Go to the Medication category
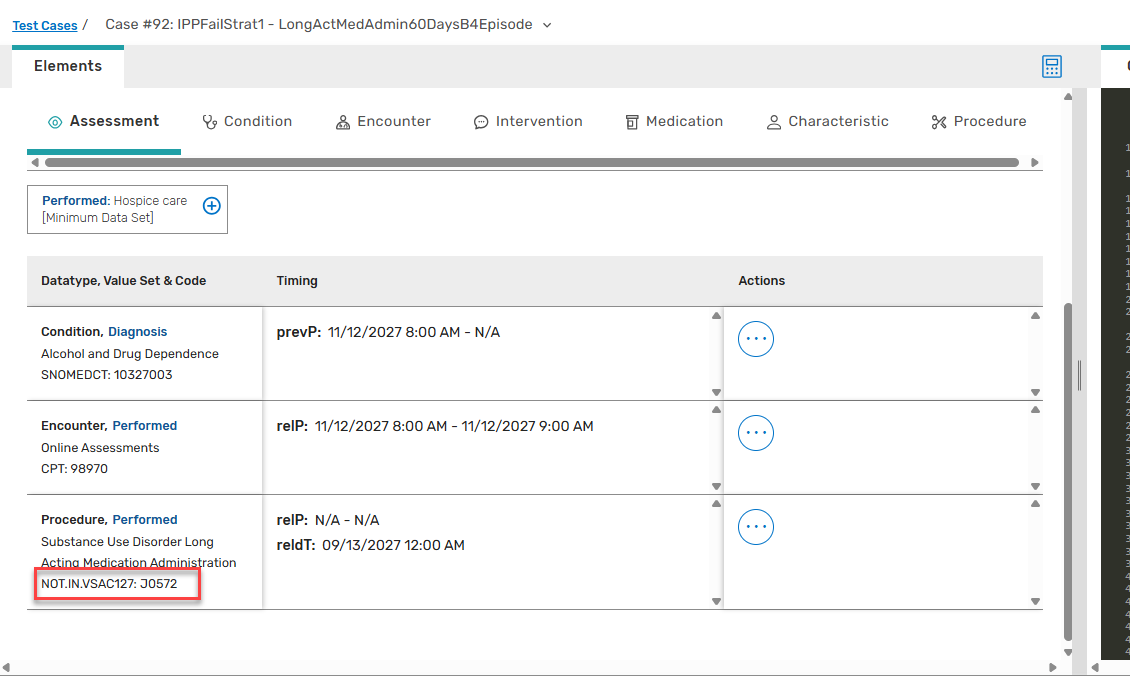Viewport: 1130px width, 682px height. (x=673, y=122)
